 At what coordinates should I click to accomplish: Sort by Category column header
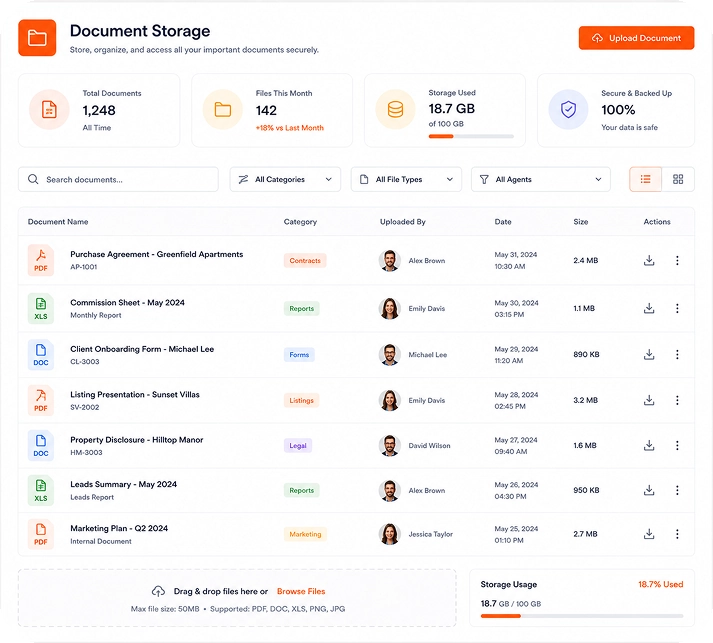coord(300,222)
